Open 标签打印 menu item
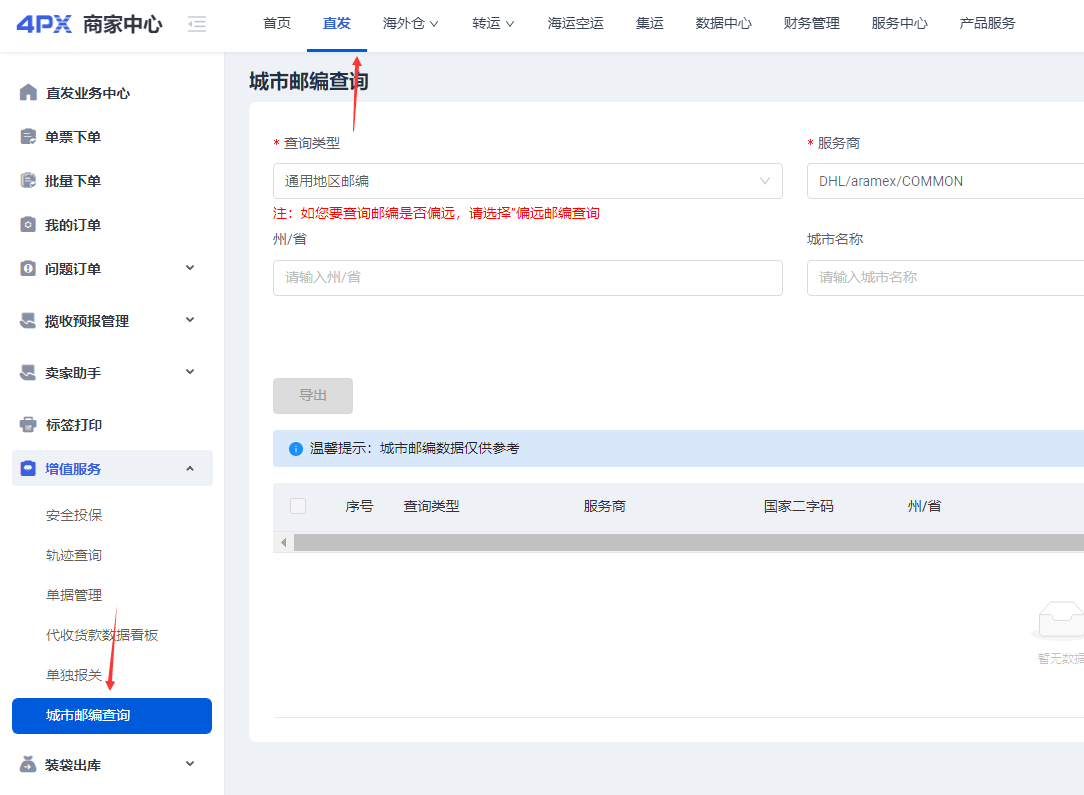 click(x=74, y=425)
